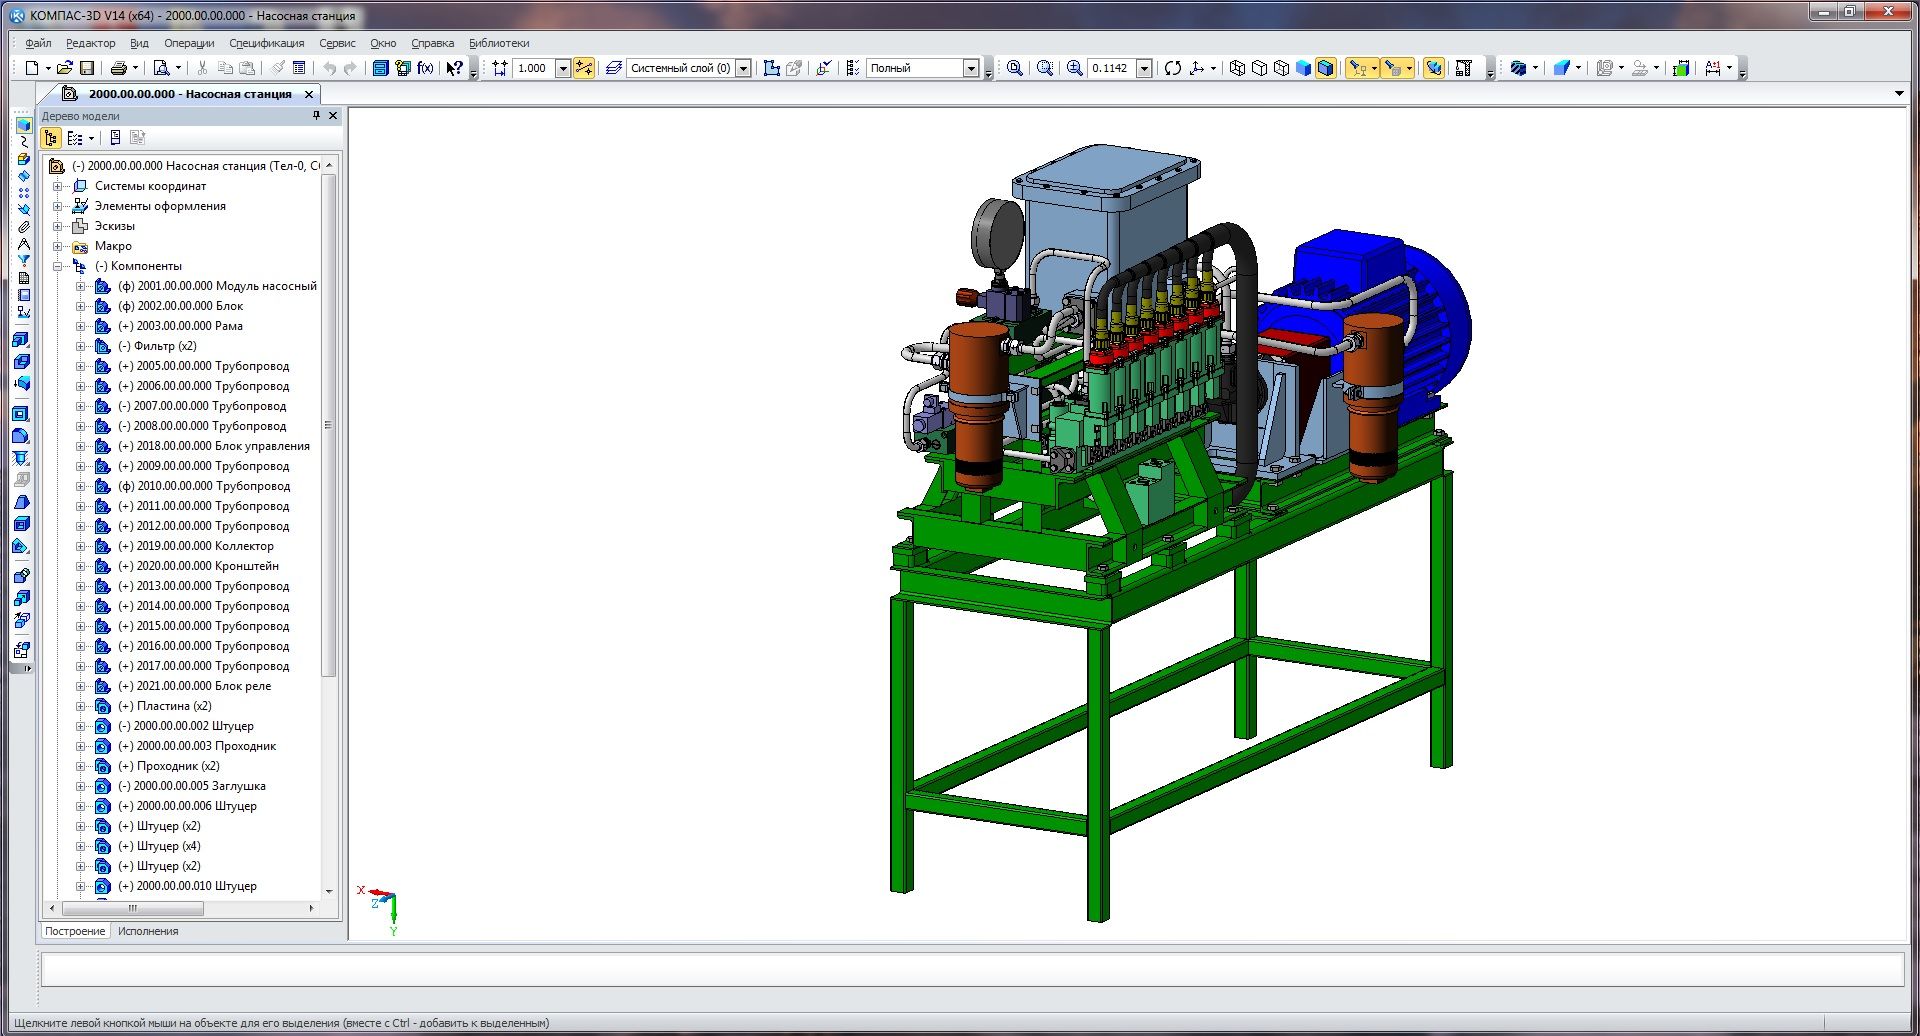Close the Насосная станция document tab
Screen dimensions: 1920x1036
pos(309,94)
